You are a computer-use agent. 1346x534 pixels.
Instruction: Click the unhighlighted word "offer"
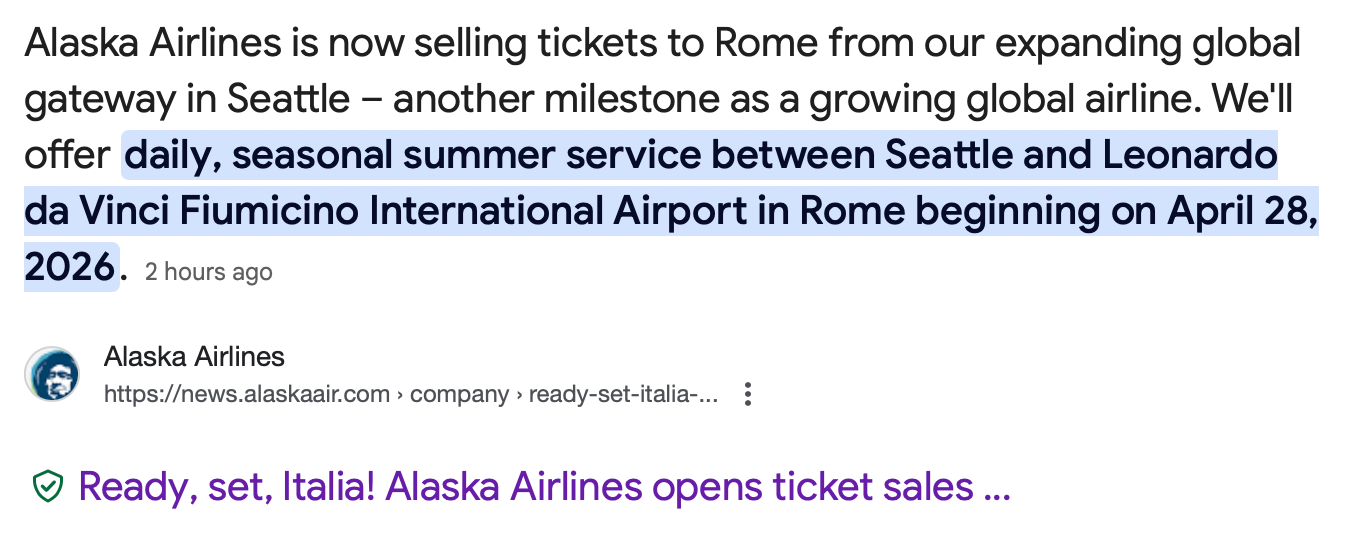[x=66, y=156]
